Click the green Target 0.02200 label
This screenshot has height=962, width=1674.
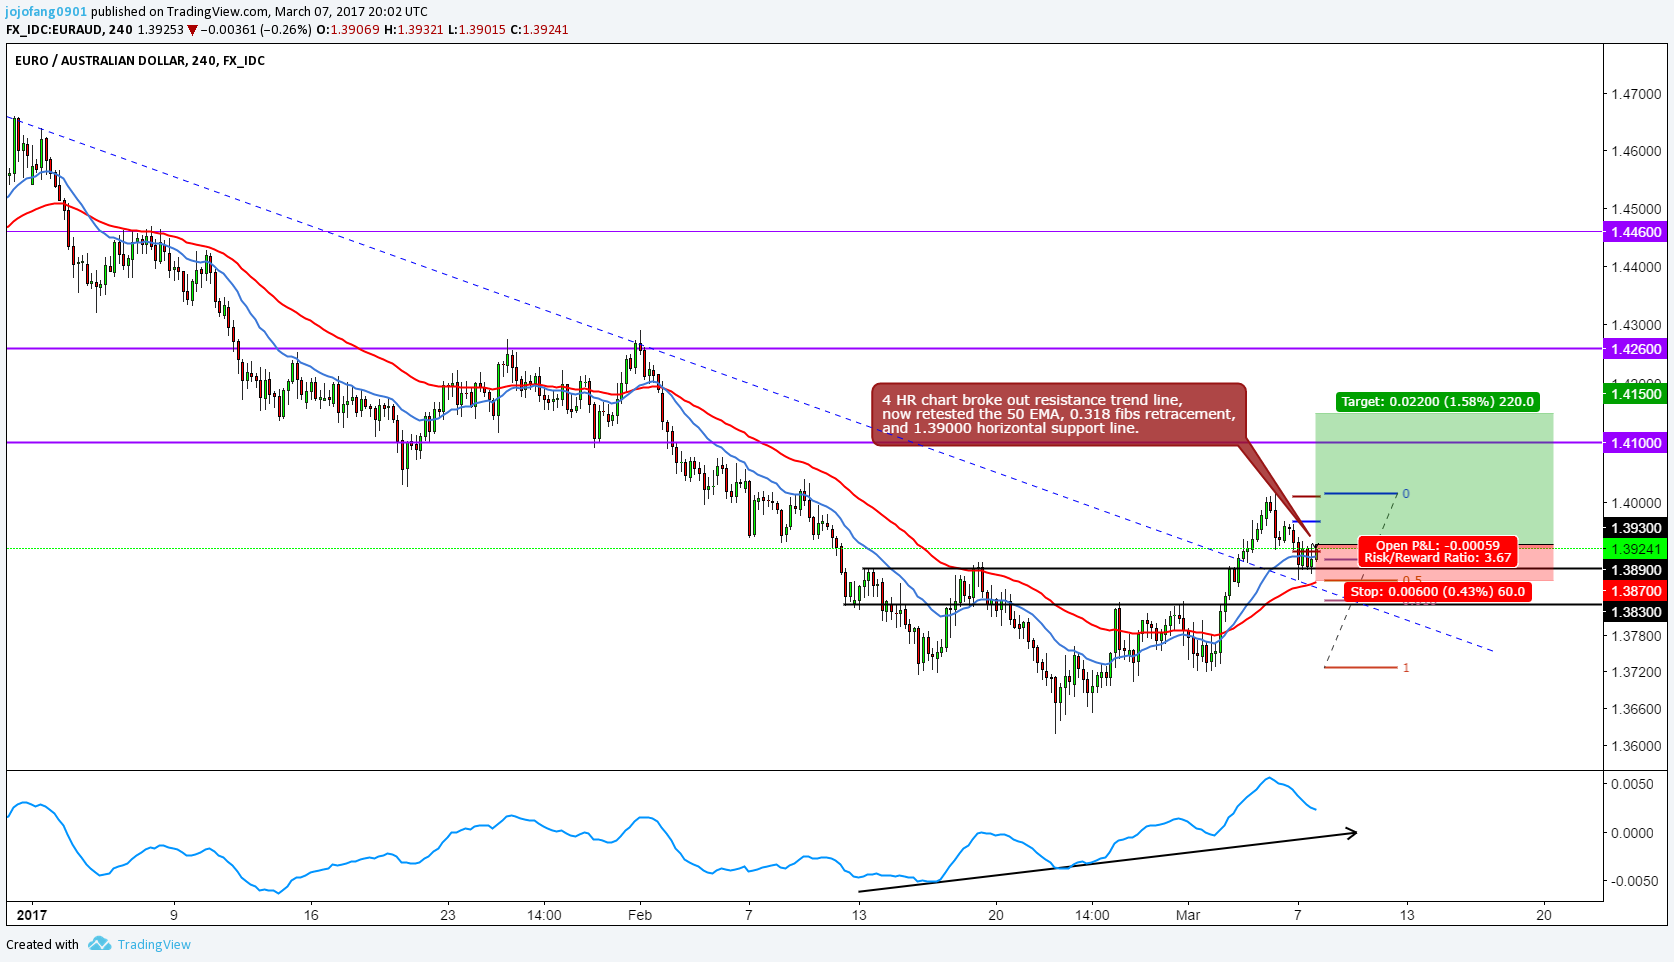click(1437, 402)
